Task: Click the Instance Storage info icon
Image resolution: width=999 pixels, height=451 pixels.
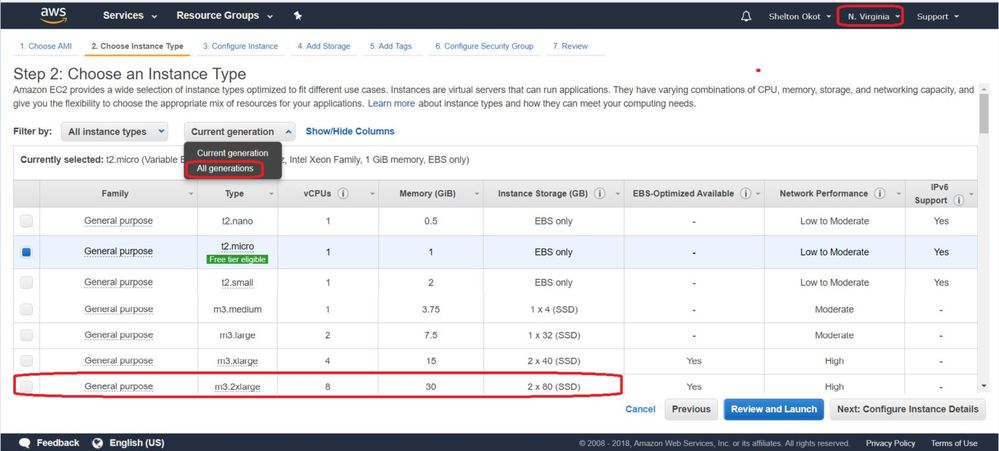Action: (599, 194)
